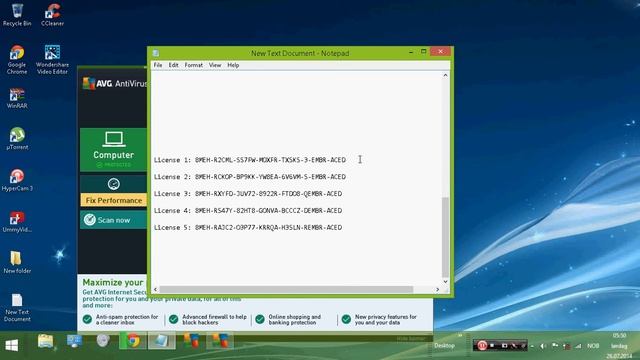Viewport: 640px width, 360px height.
Task: Open Windows Start button
Action: pyautogui.click(x=11, y=345)
